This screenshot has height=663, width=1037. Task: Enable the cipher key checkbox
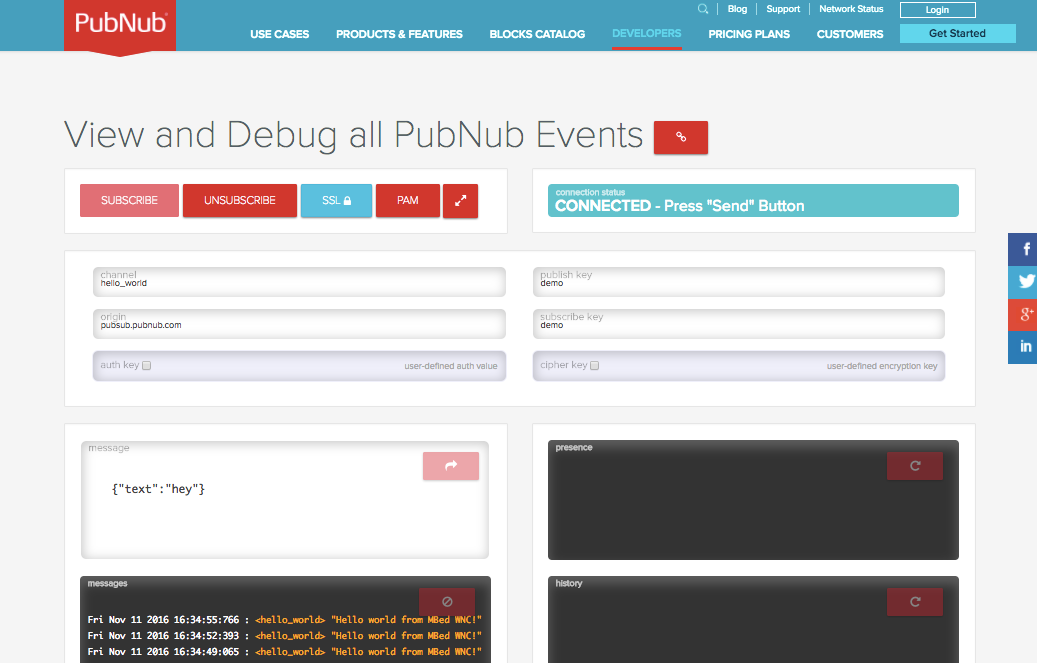pyautogui.click(x=595, y=366)
